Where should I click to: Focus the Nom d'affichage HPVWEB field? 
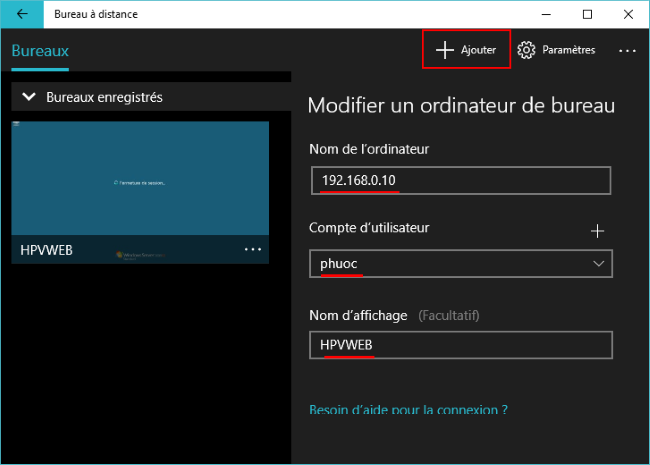click(460, 345)
